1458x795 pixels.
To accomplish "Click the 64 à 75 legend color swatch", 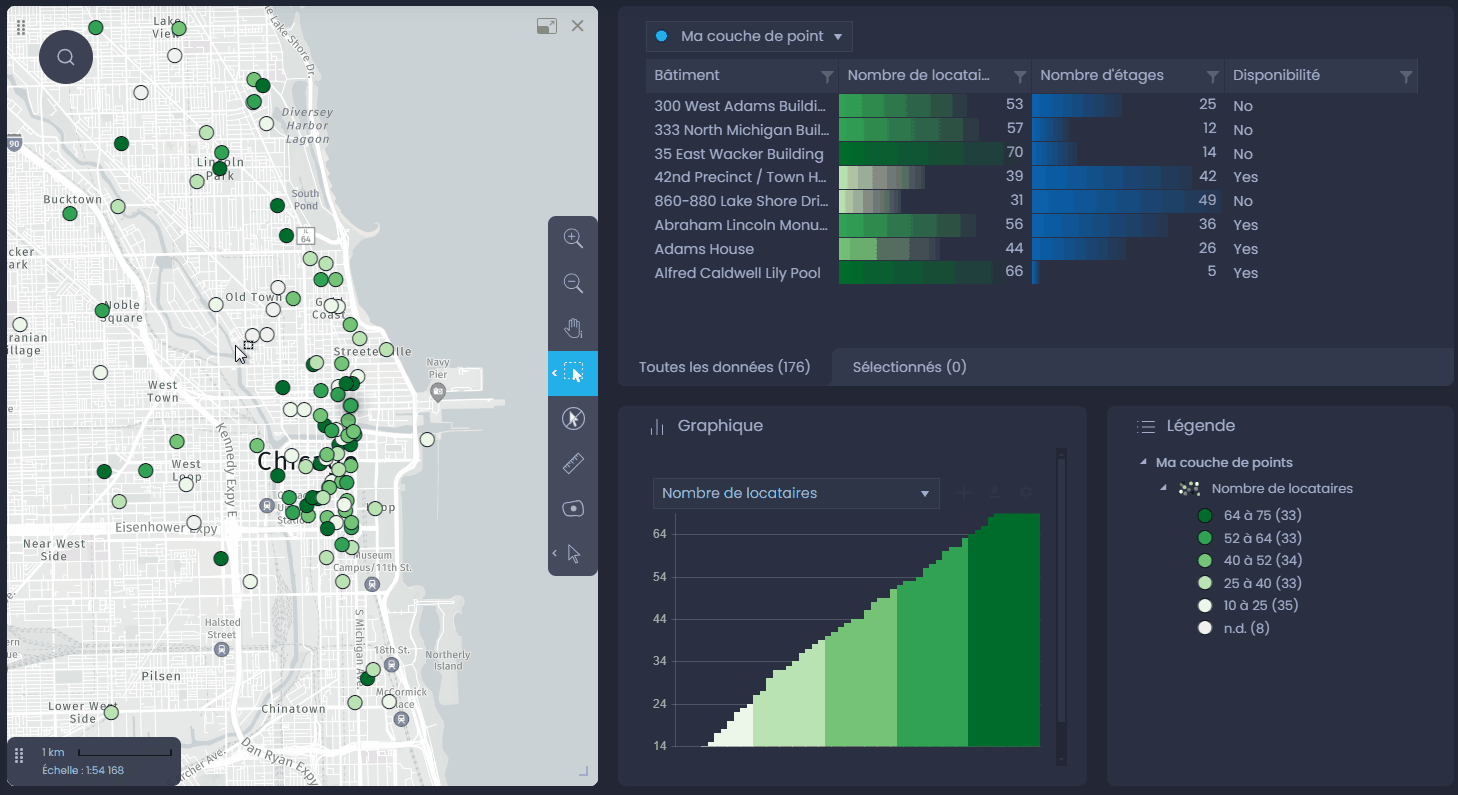I will tap(1205, 516).
